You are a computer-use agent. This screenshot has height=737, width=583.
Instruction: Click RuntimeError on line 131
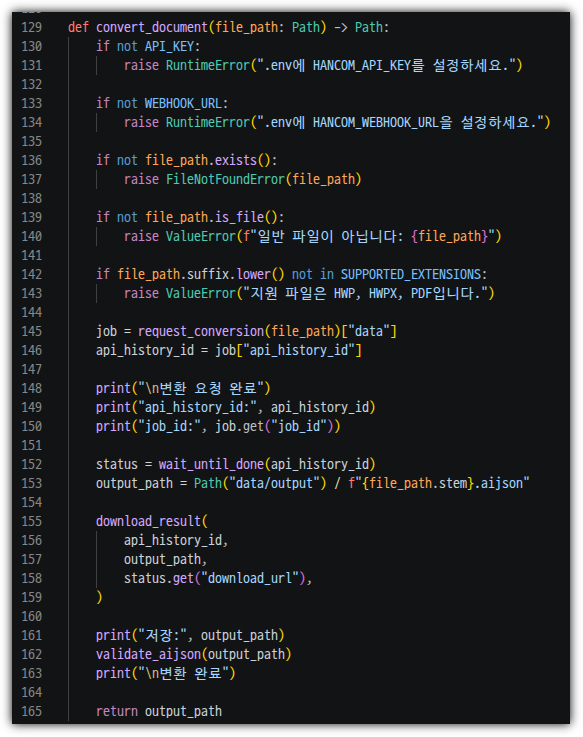(207, 65)
